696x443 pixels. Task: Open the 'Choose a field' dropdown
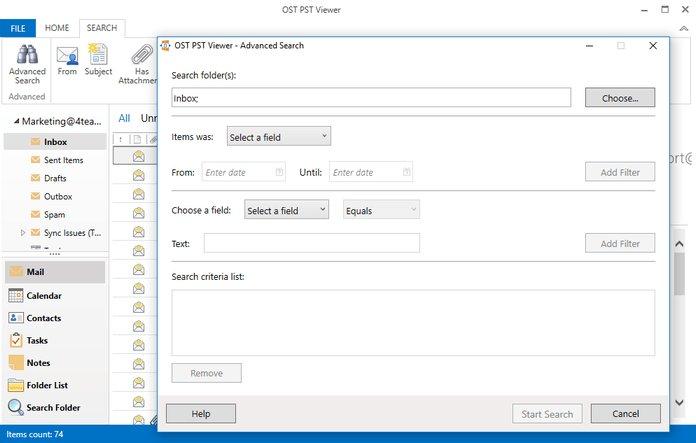[x=286, y=210]
